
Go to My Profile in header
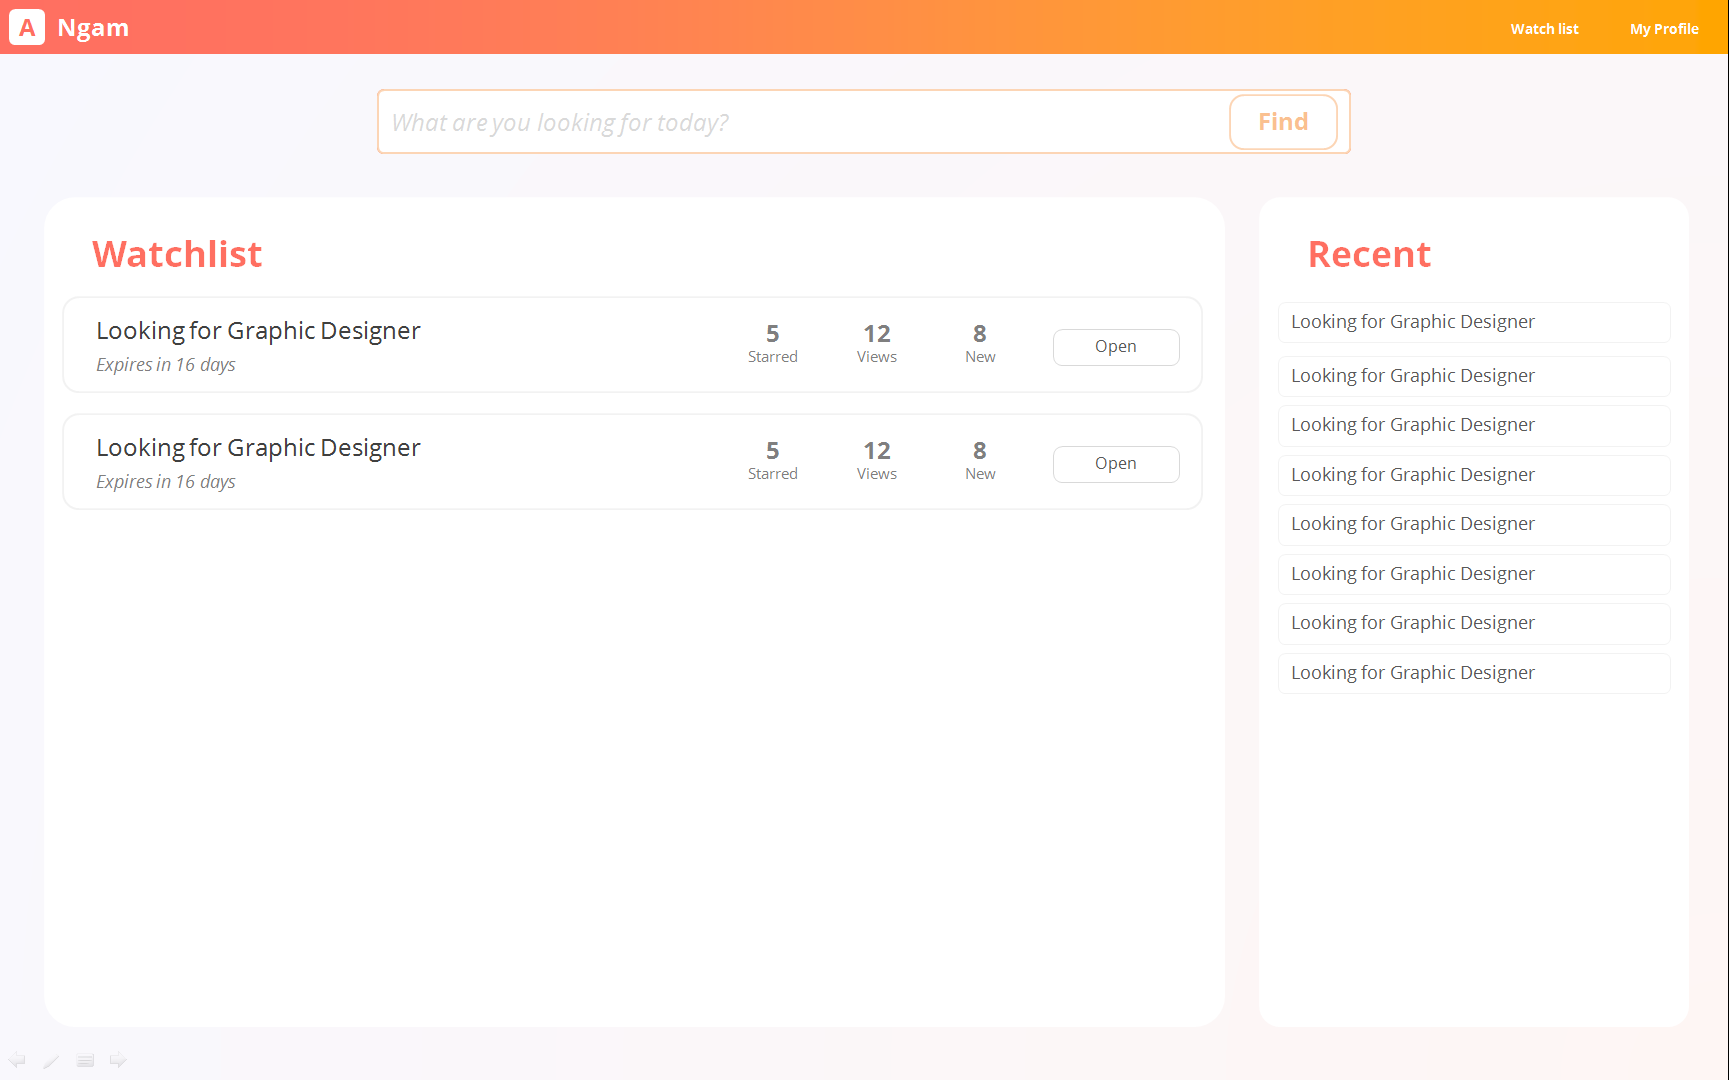pyautogui.click(x=1663, y=29)
